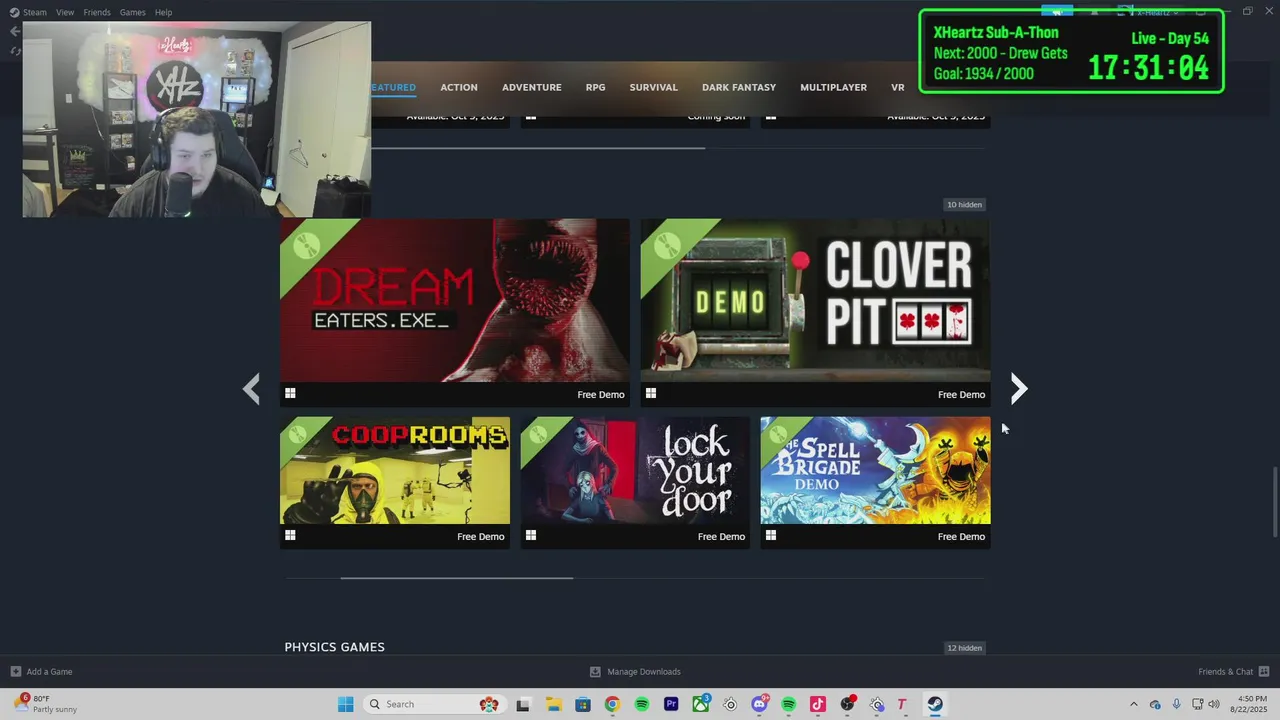This screenshot has width=1280, height=720.
Task: Open Xbox app from taskbar
Action: 701,704
